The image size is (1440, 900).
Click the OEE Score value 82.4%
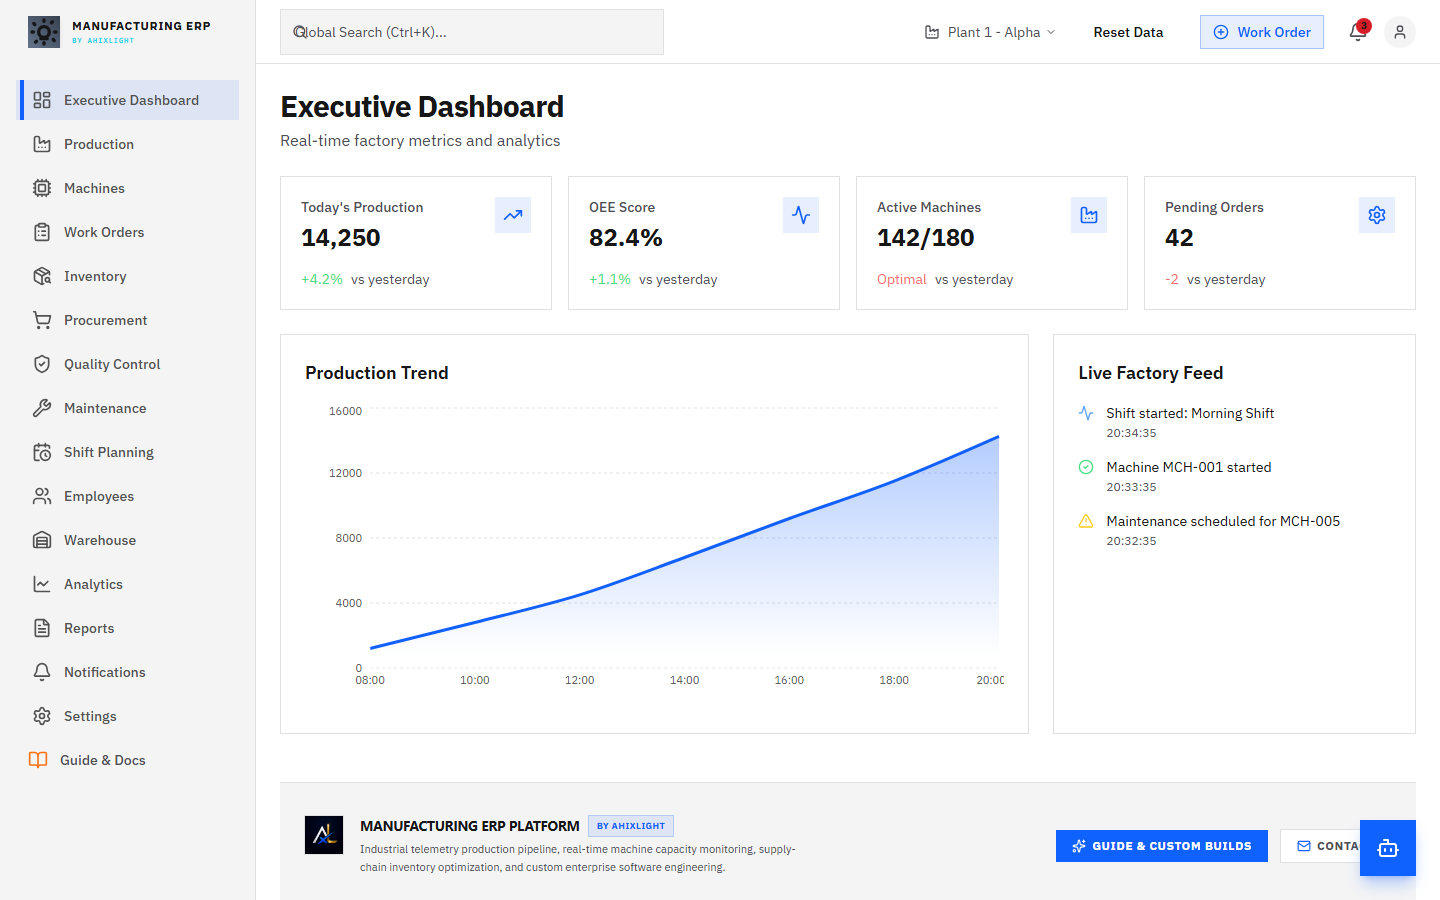[x=626, y=238]
